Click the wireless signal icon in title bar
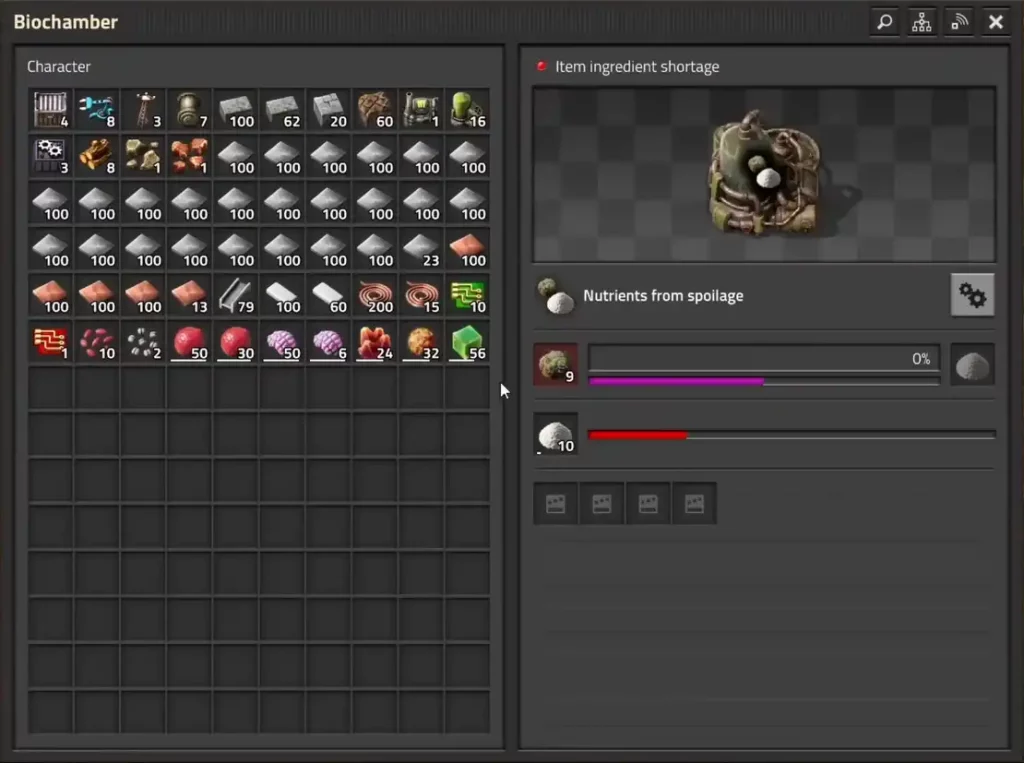This screenshot has height=763, width=1024. point(959,22)
